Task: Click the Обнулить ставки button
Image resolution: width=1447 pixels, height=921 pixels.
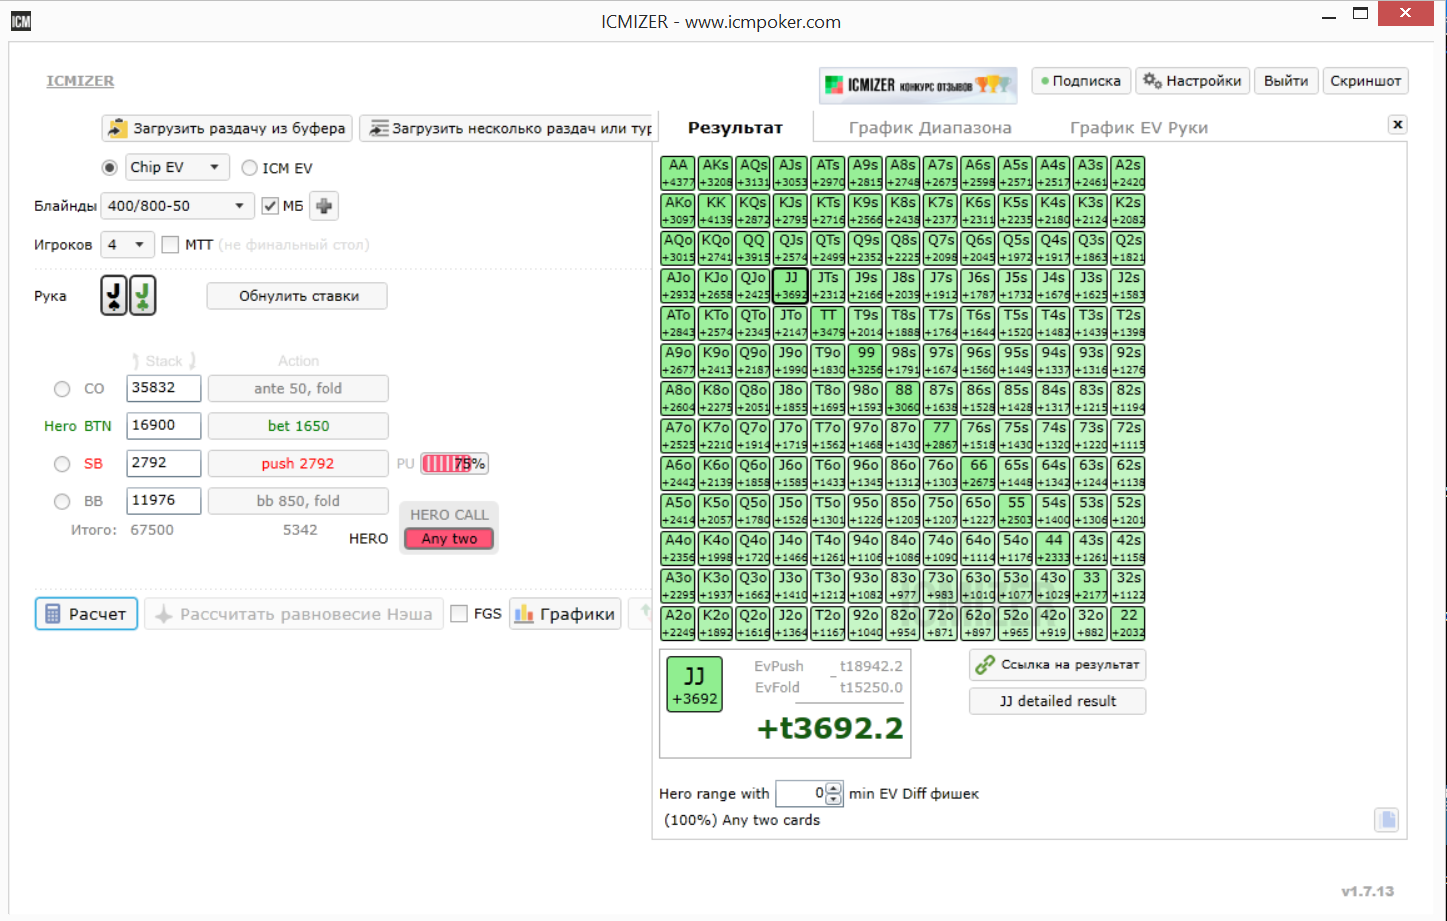Action: tap(298, 296)
